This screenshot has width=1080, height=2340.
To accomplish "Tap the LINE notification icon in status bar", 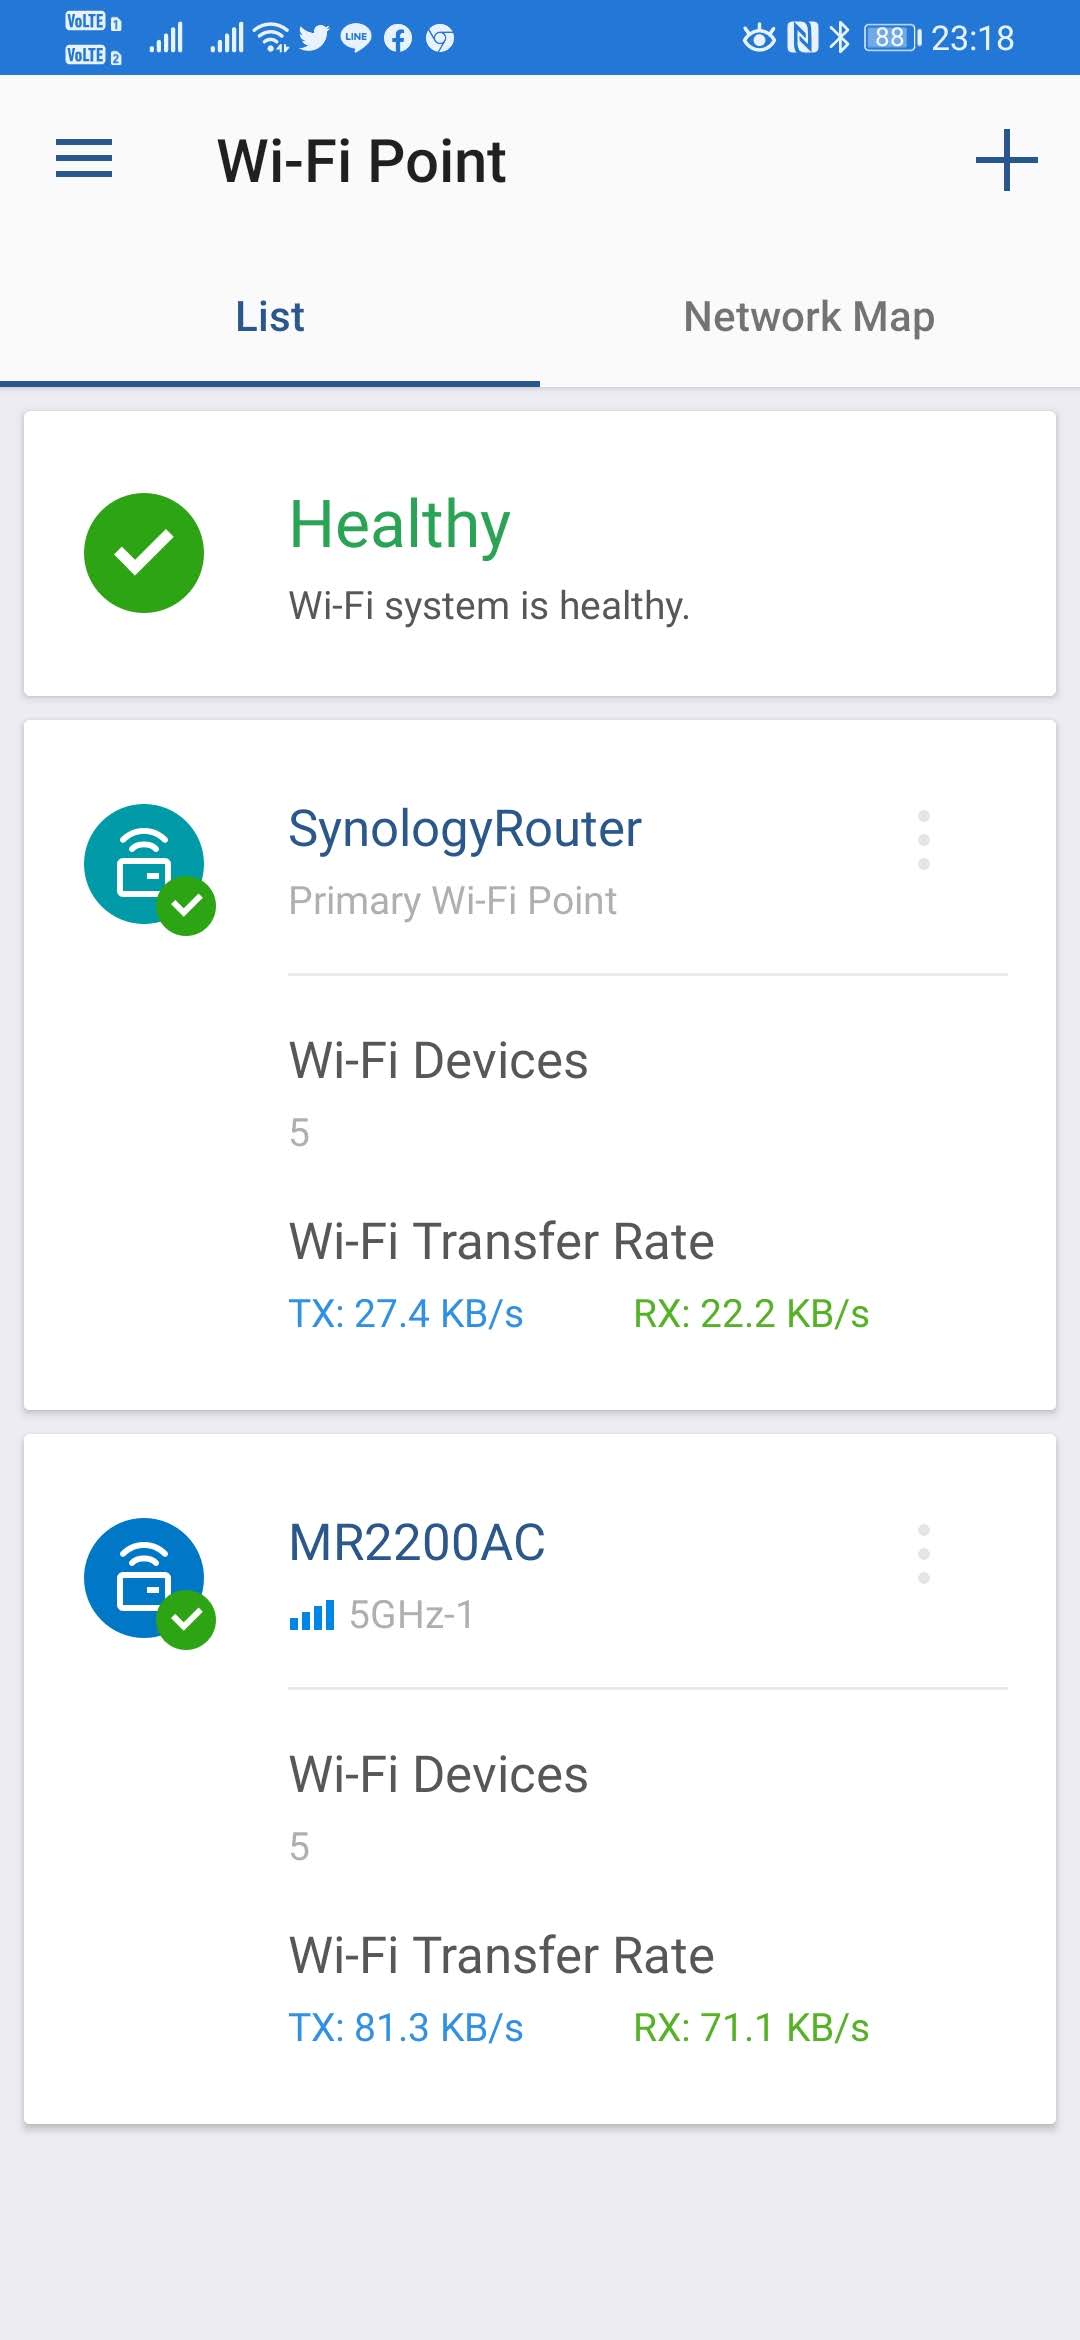I will [356, 38].
